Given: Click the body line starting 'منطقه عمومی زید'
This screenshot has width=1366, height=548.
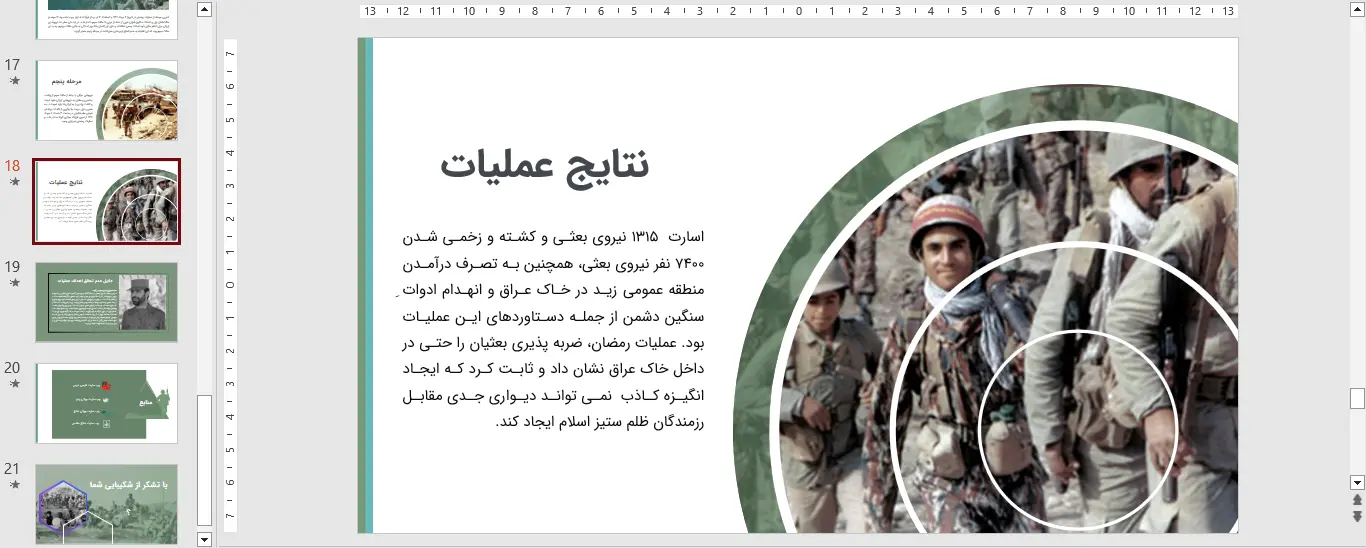Looking at the screenshot, I should (x=552, y=291).
